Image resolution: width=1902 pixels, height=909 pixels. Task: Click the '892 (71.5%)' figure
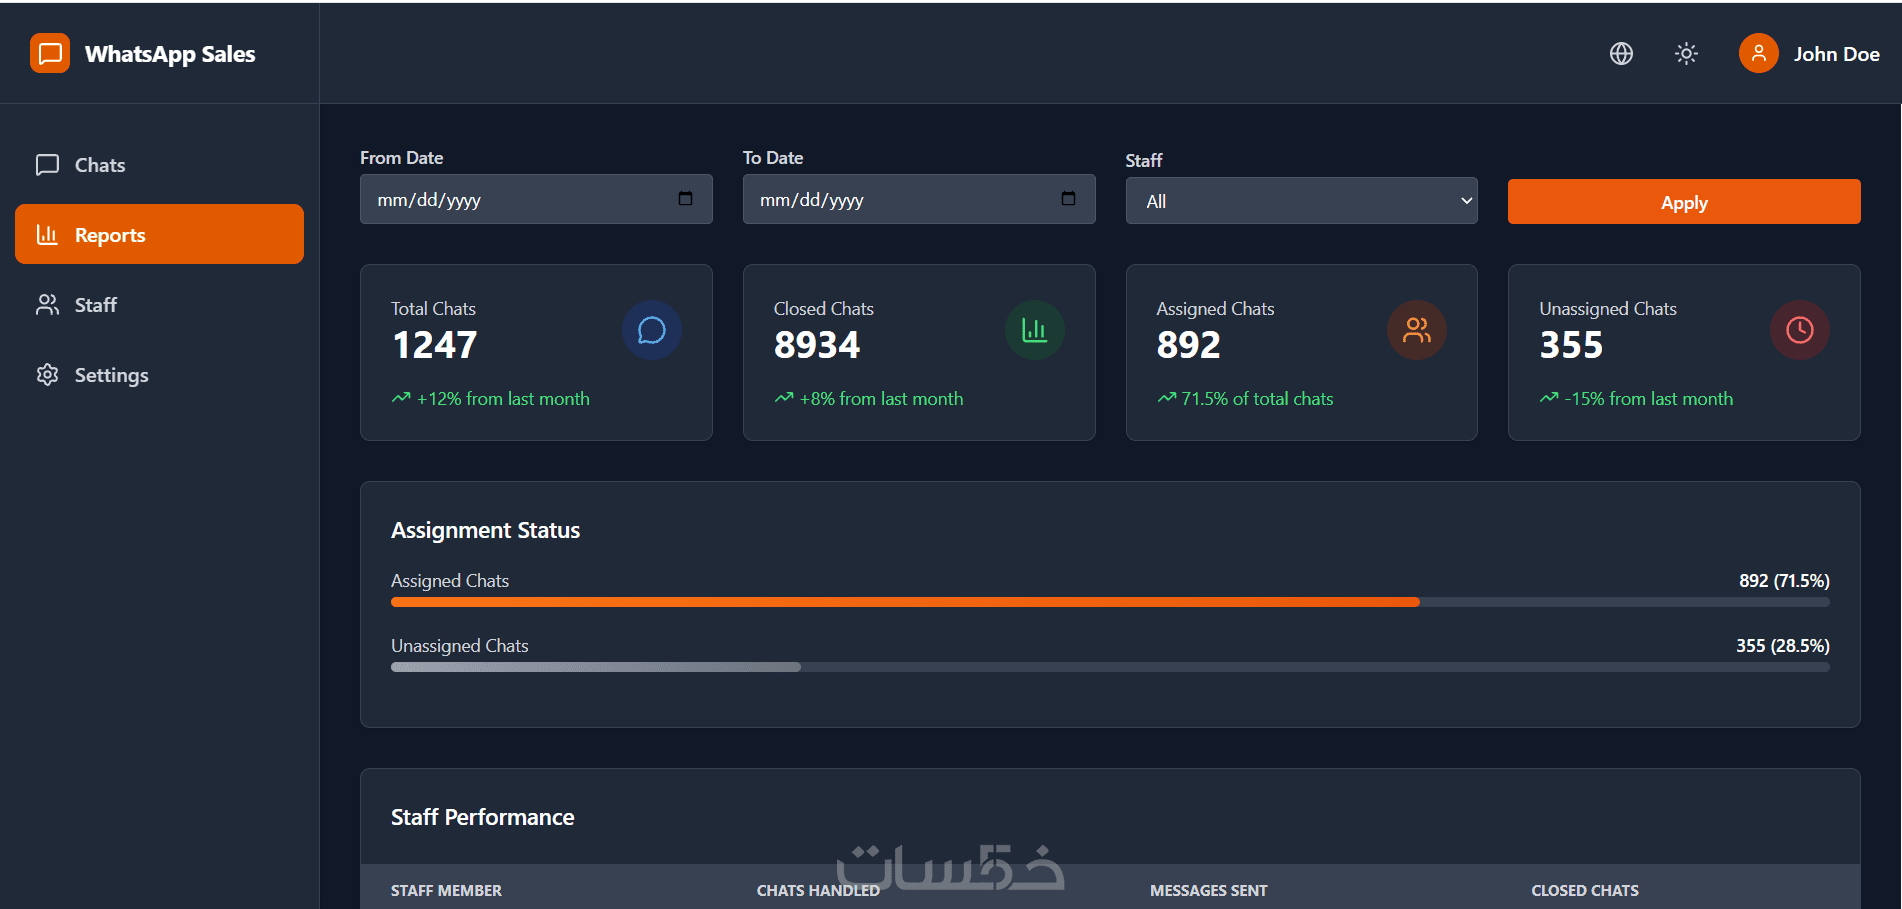coord(1784,581)
